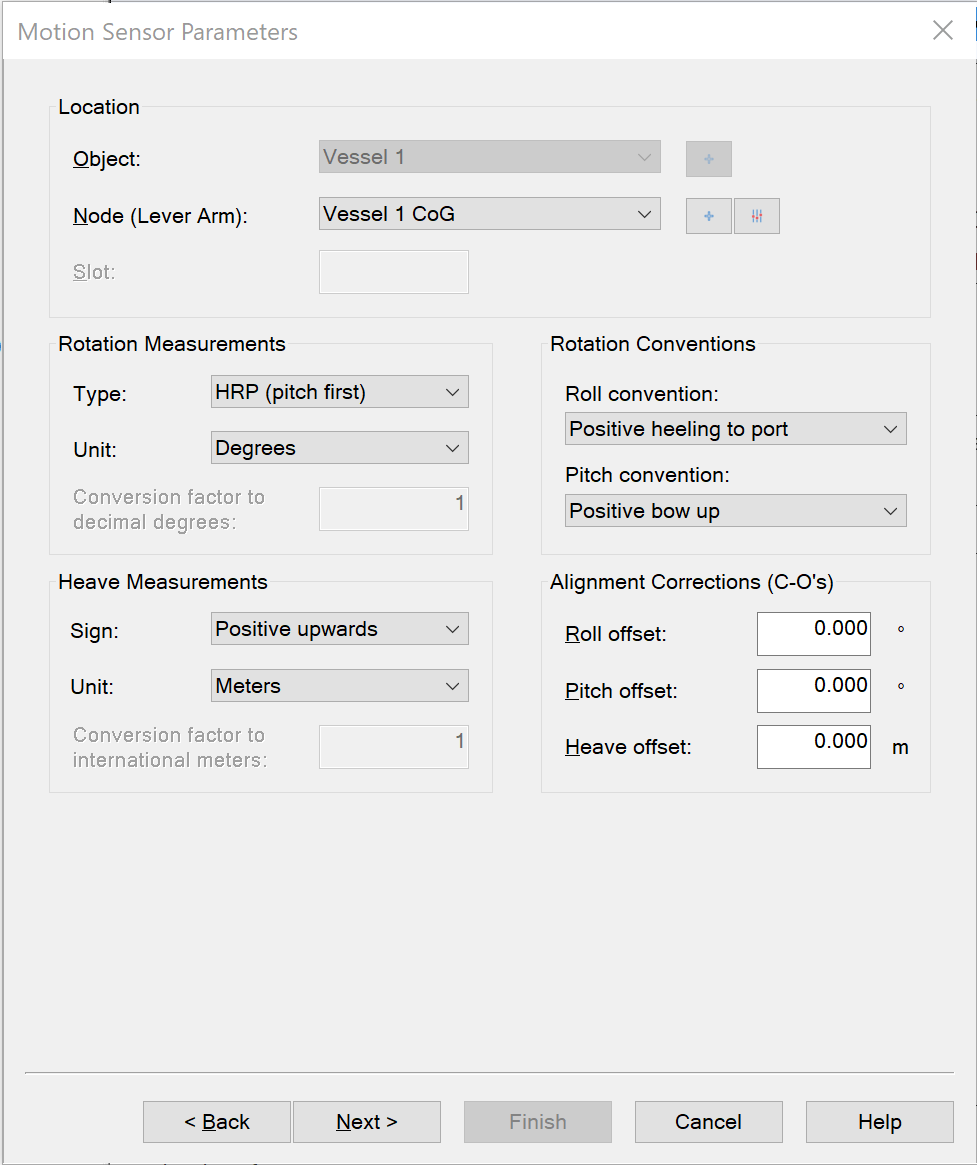The image size is (977, 1165).
Task: Go to the next wizard page
Action: point(366,1122)
